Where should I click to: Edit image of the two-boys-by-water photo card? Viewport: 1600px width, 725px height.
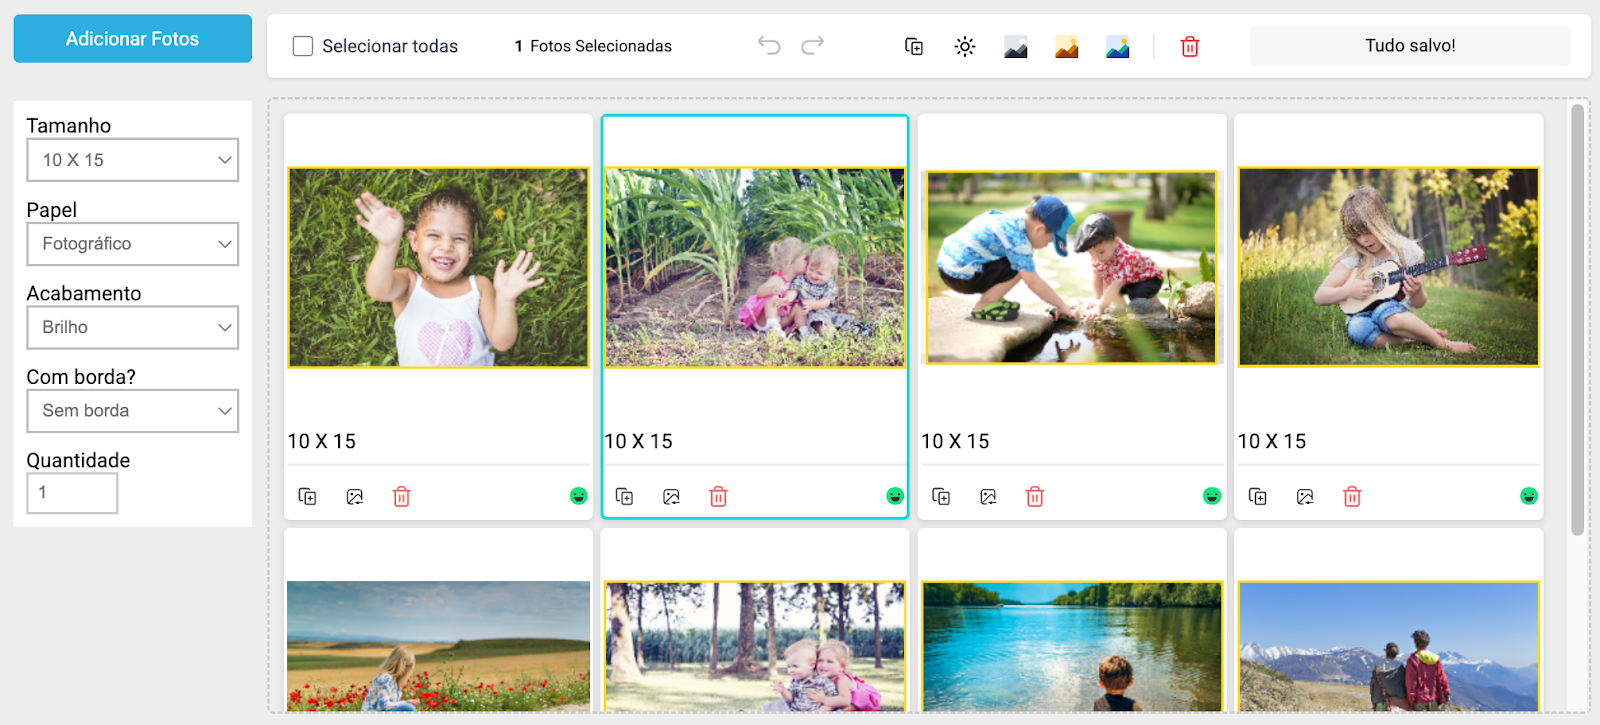click(x=989, y=497)
